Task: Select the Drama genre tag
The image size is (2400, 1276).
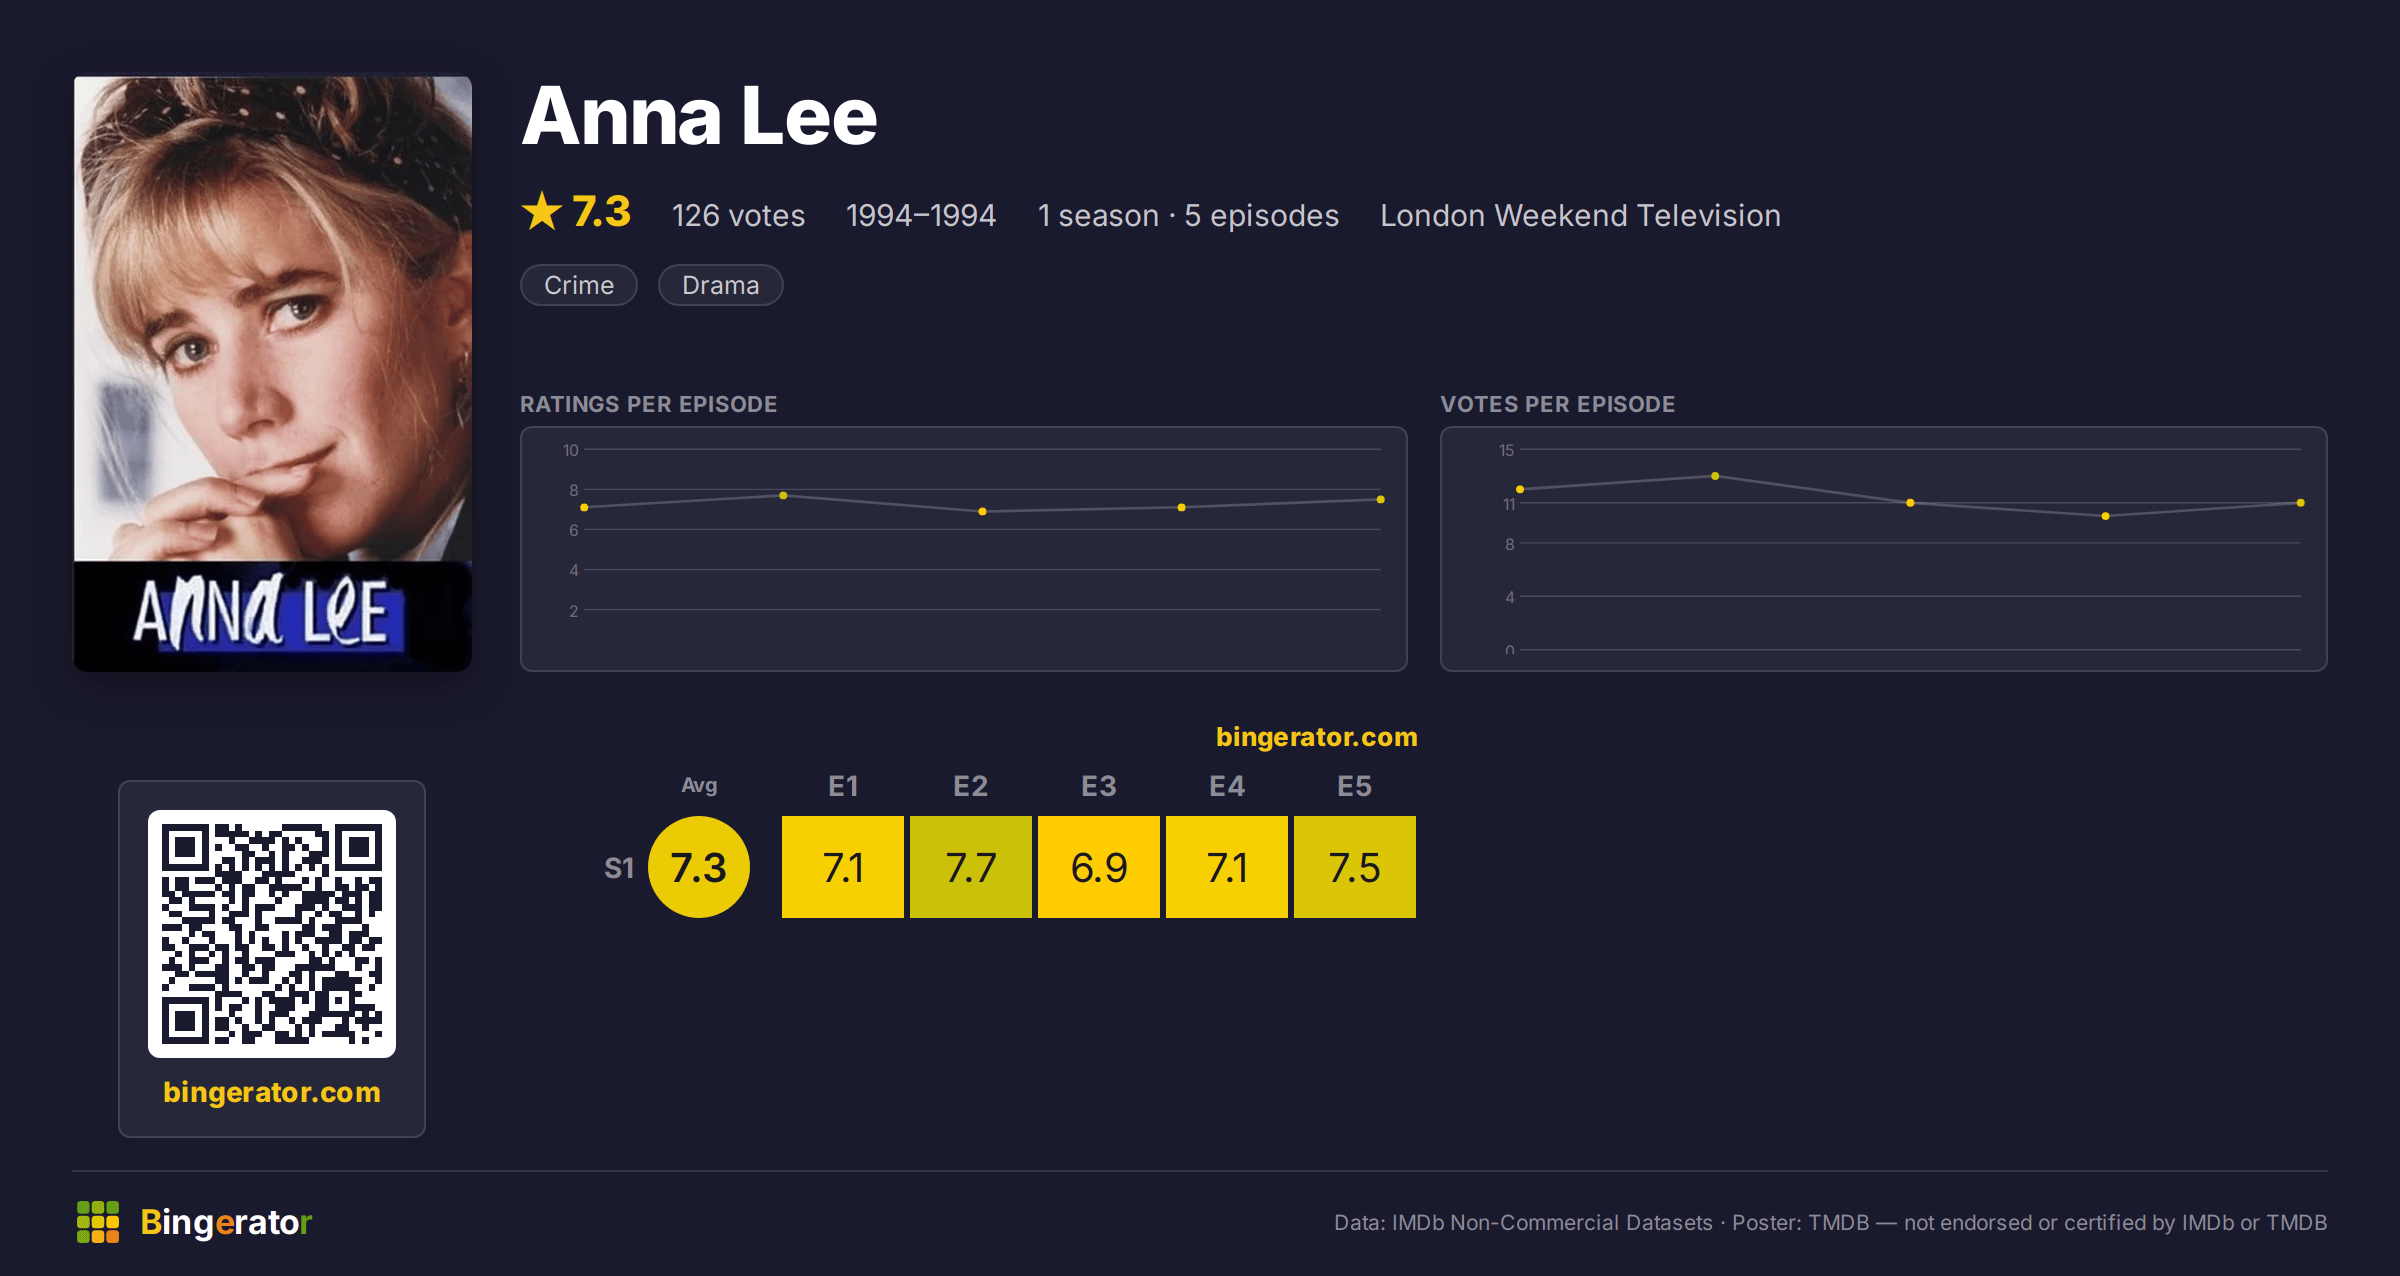Action: pos(721,285)
